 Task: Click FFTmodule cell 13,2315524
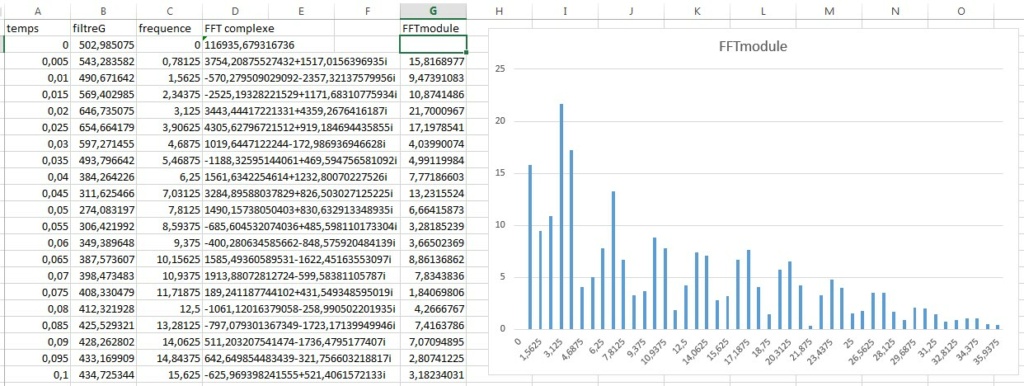tap(434, 193)
